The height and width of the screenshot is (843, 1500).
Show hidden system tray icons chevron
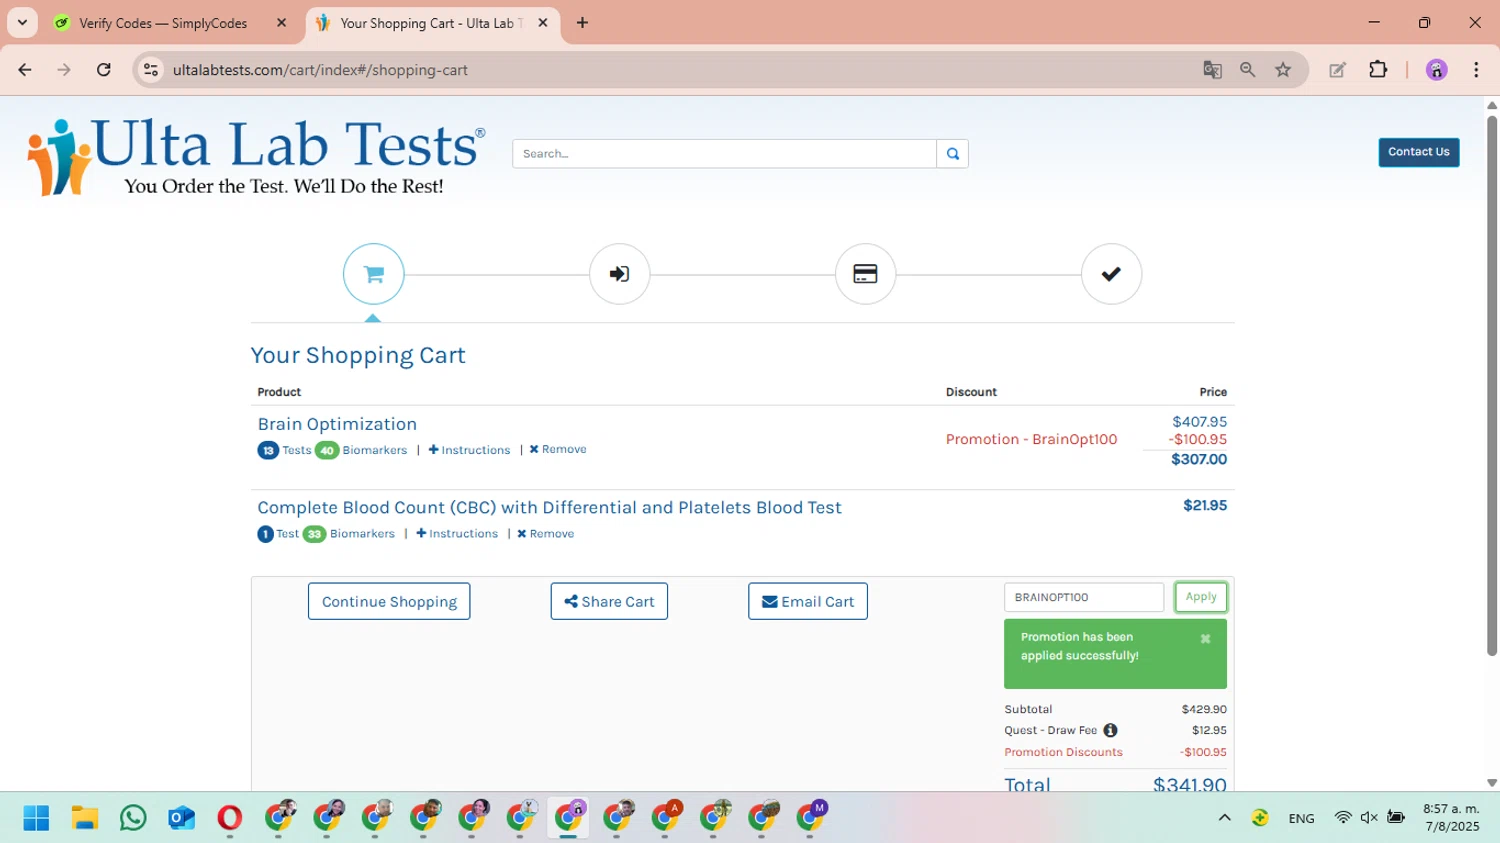point(1224,818)
